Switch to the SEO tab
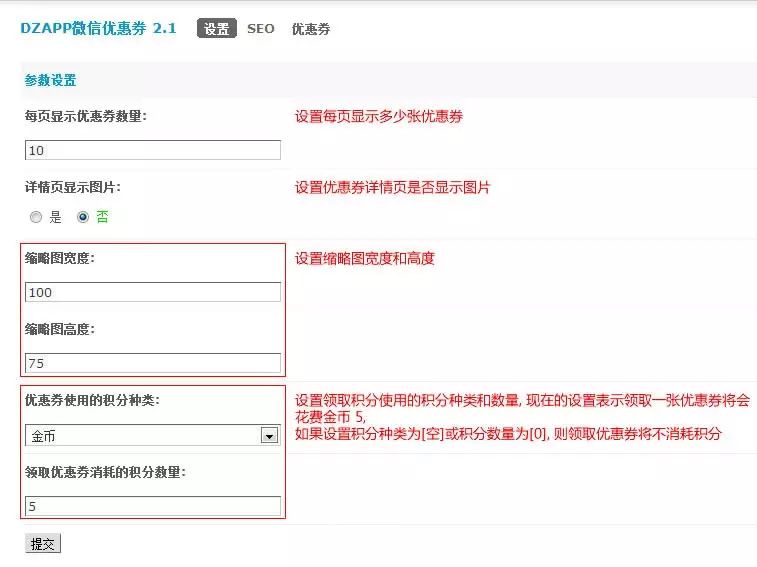This screenshot has width=757, height=567. pos(261,29)
